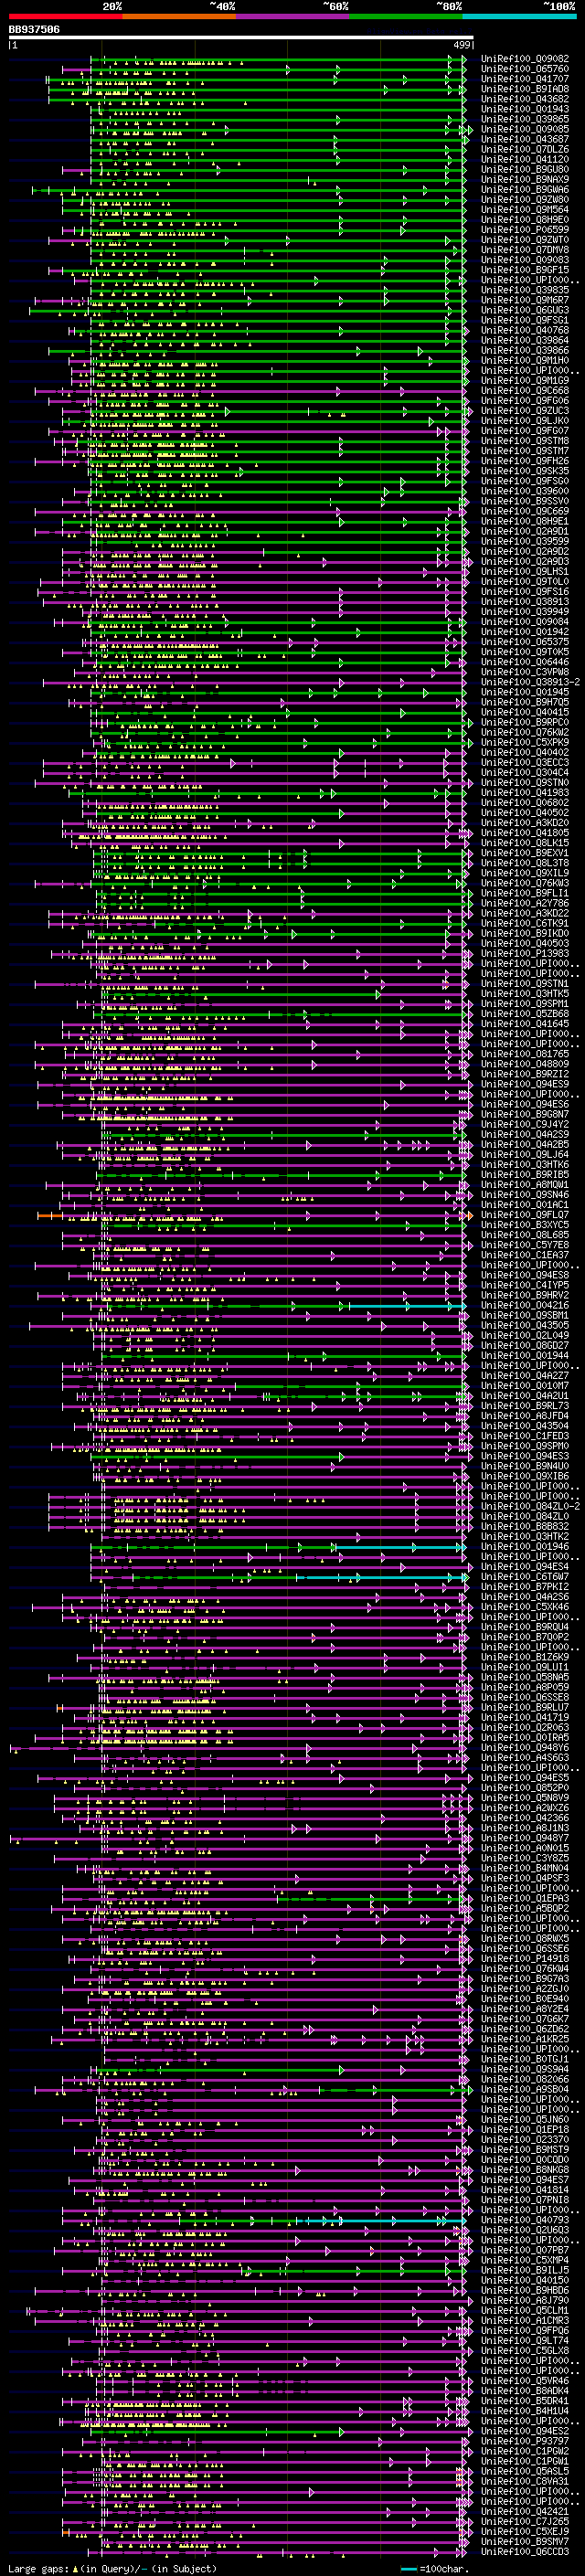
Task: Click the purple ~60% legend color bar
Action: [293, 17]
